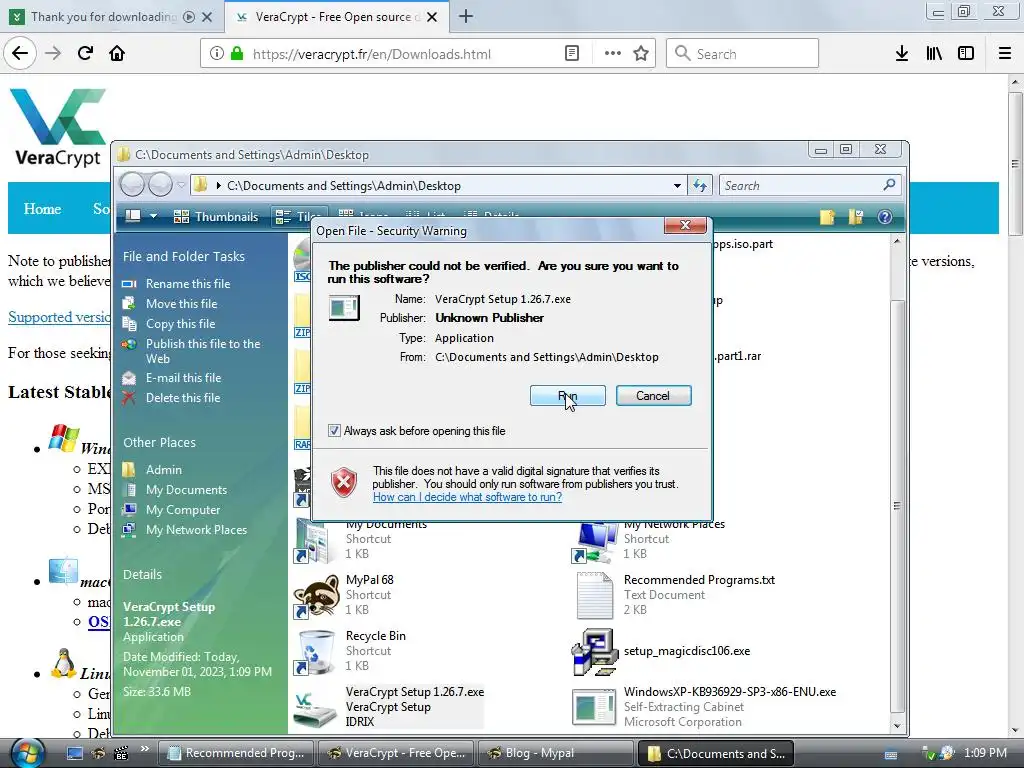Bookmark this page with the star icon
Viewport: 1024px width, 768px height.
[641, 54]
